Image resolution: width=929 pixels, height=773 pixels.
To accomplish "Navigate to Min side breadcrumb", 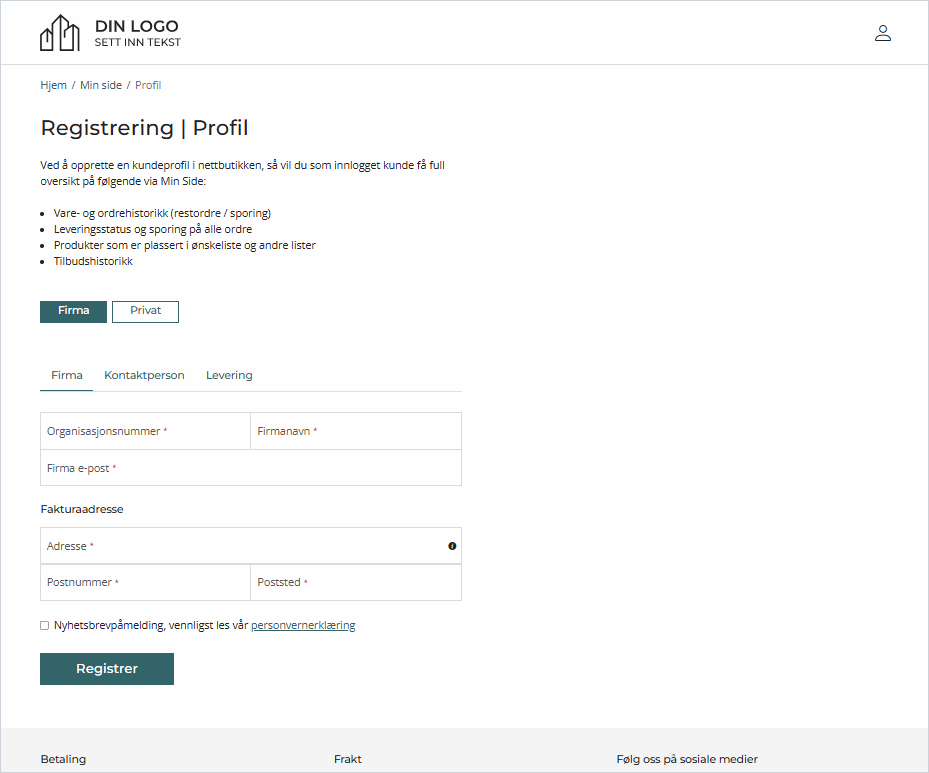I will [101, 85].
